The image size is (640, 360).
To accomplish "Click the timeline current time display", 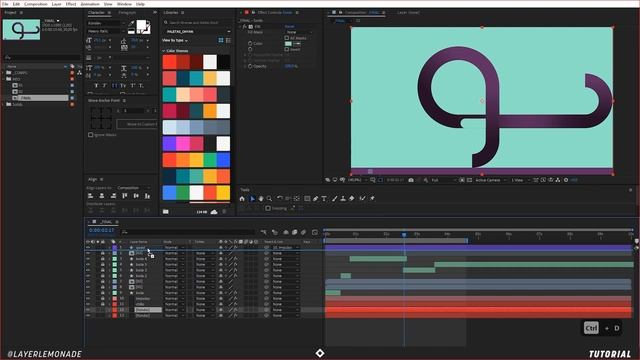I will [102, 231].
